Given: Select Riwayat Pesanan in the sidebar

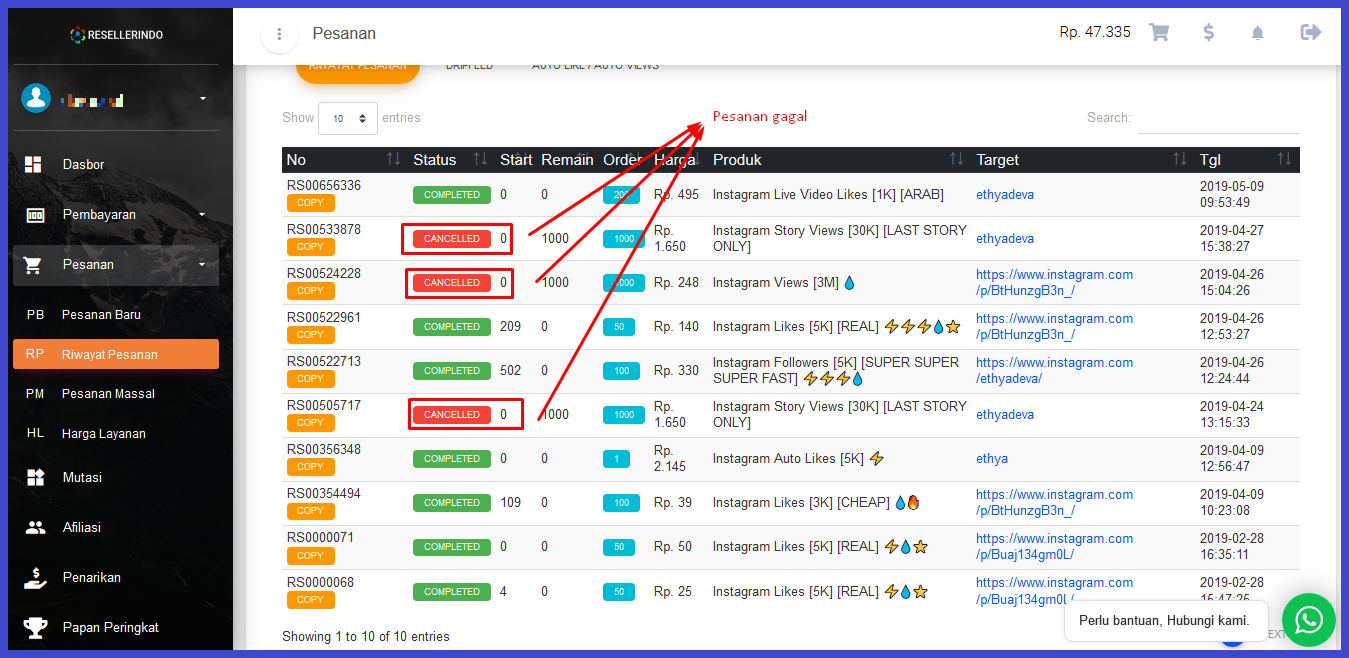Looking at the screenshot, I should click(115, 354).
